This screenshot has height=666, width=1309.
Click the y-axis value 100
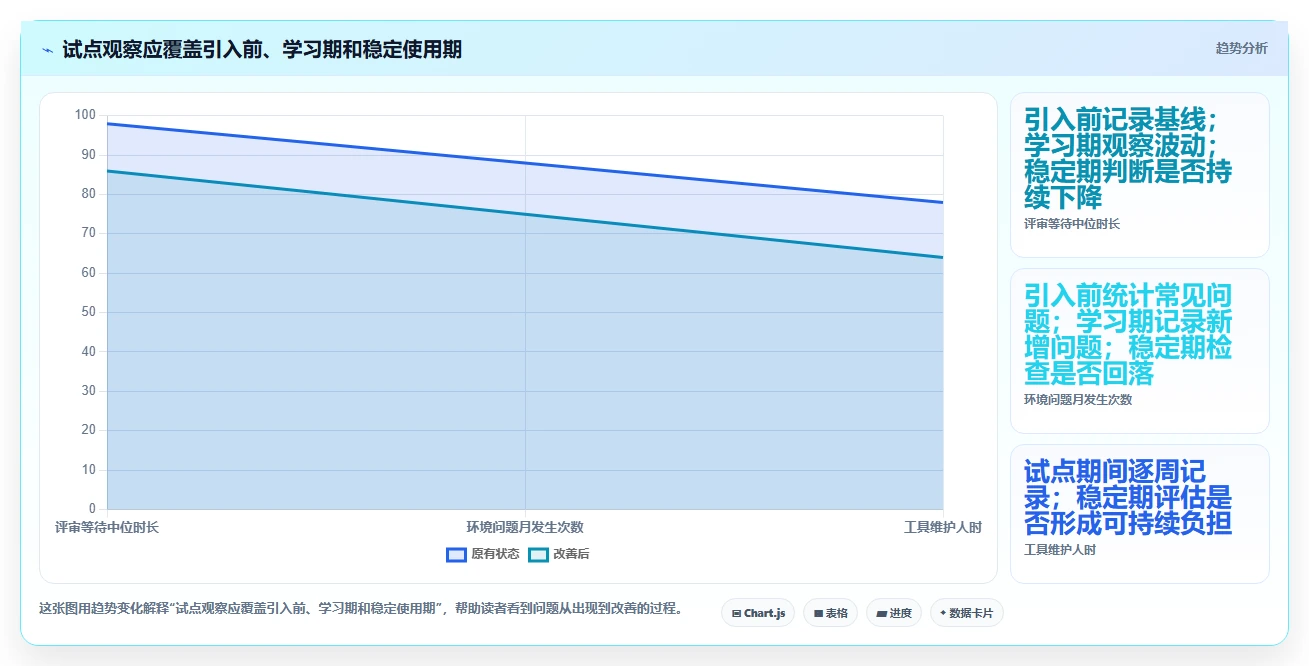(x=85, y=115)
